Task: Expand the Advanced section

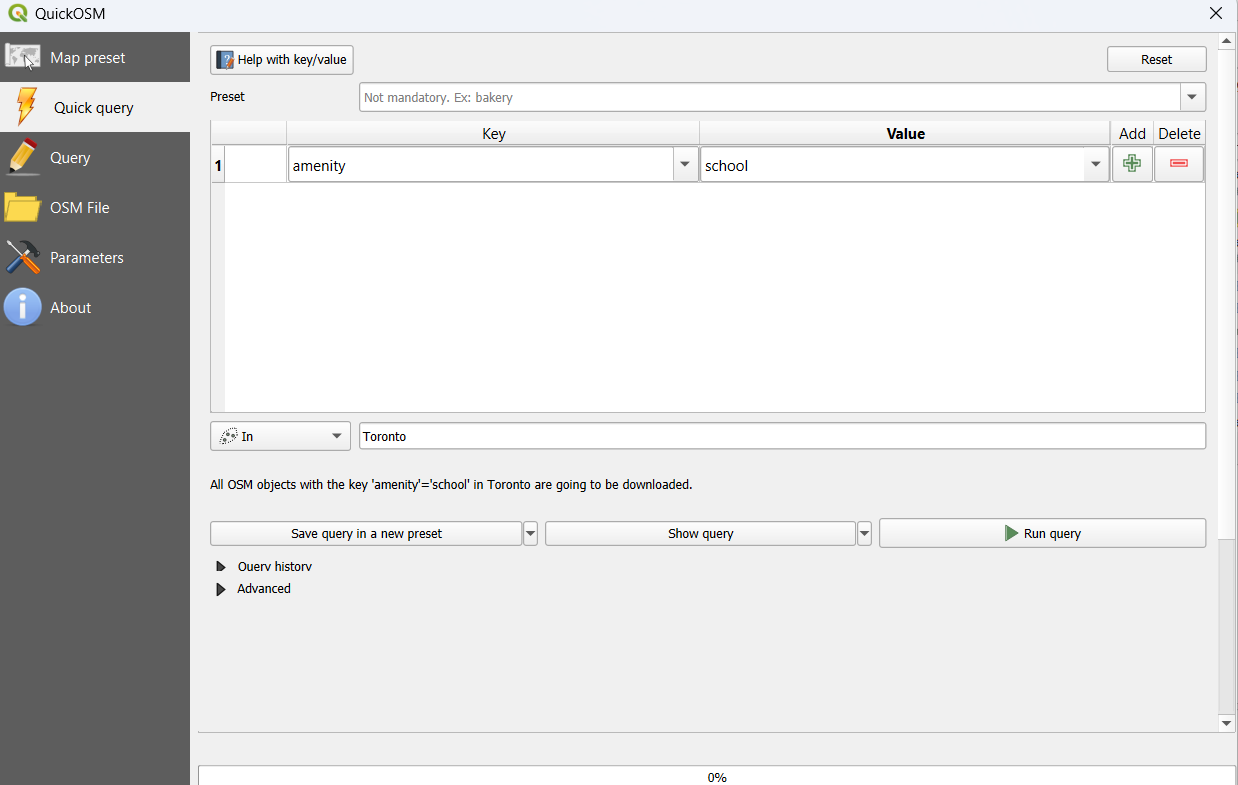Action: [221, 589]
